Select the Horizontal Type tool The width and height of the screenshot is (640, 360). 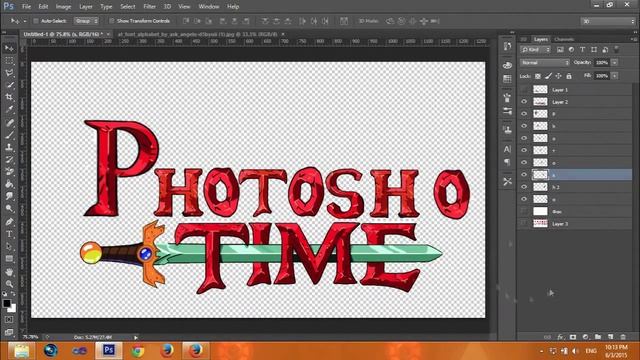coord(9,234)
